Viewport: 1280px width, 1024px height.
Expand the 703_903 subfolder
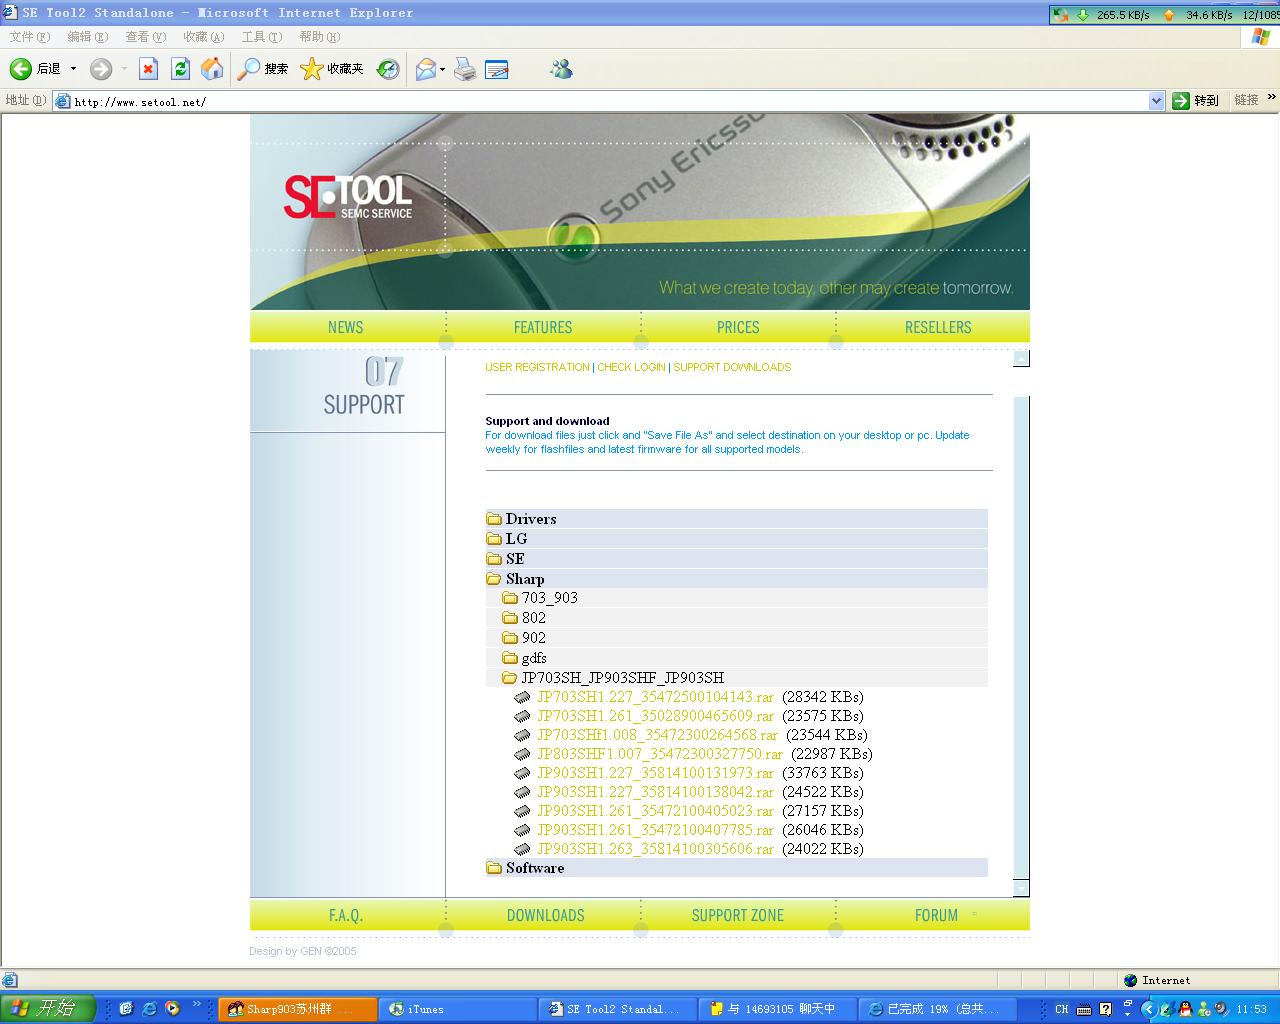pyautogui.click(x=549, y=598)
